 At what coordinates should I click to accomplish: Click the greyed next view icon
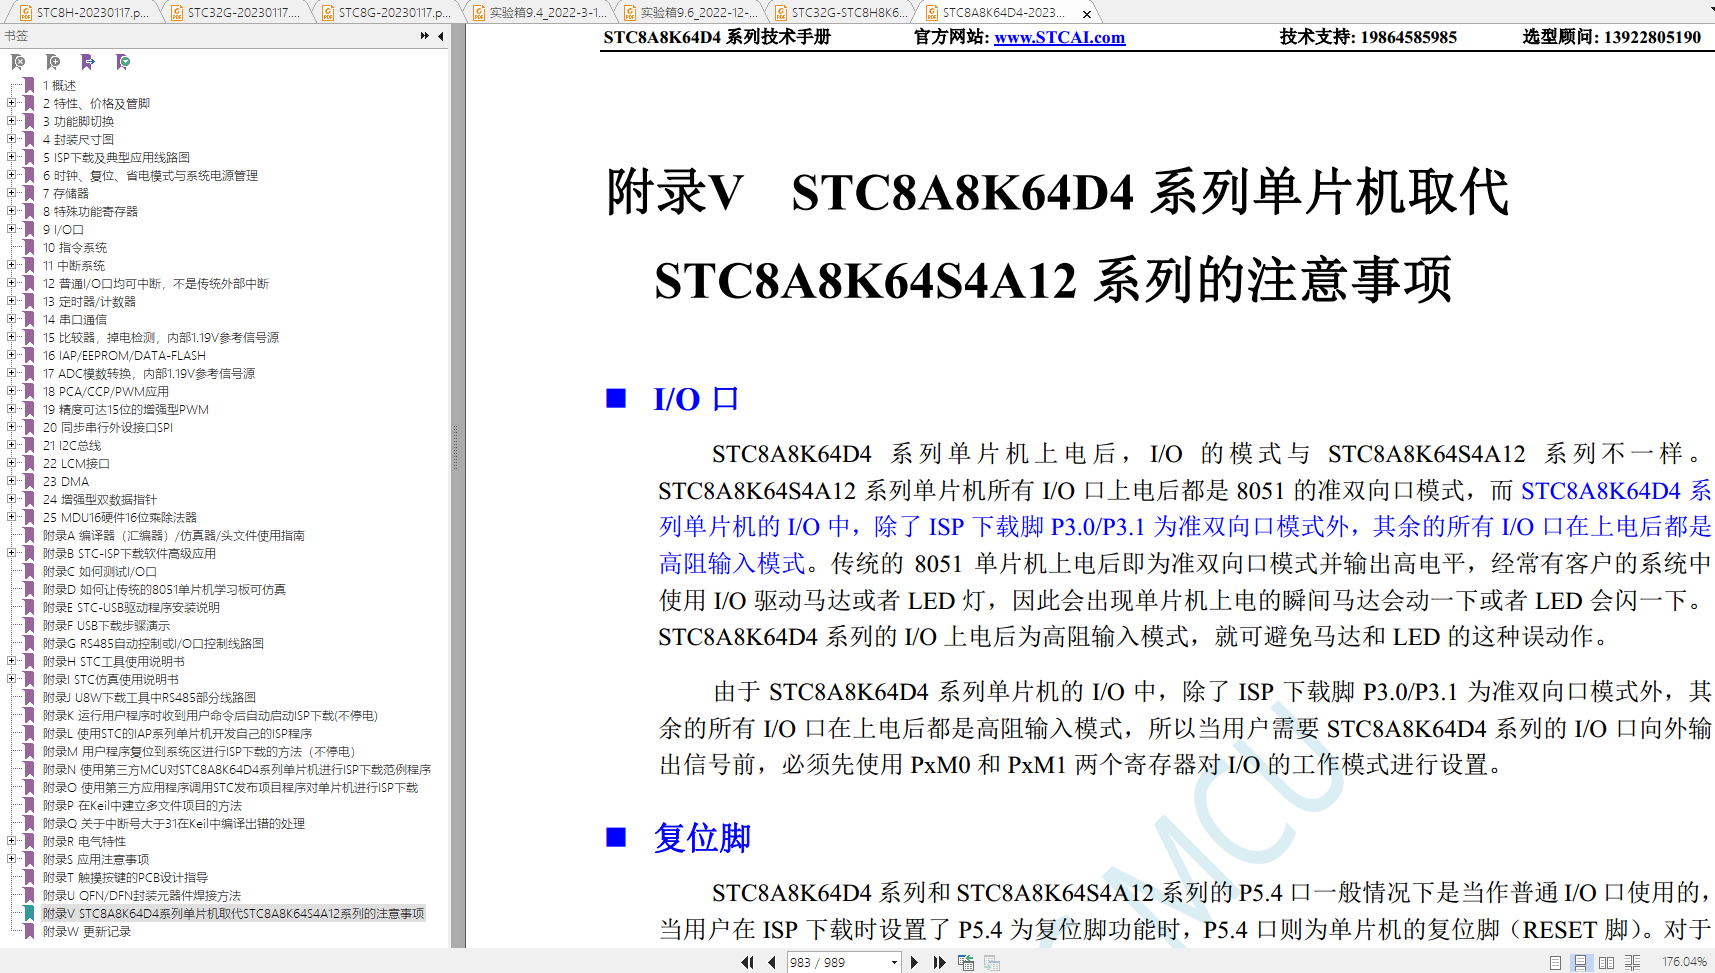(x=992, y=962)
